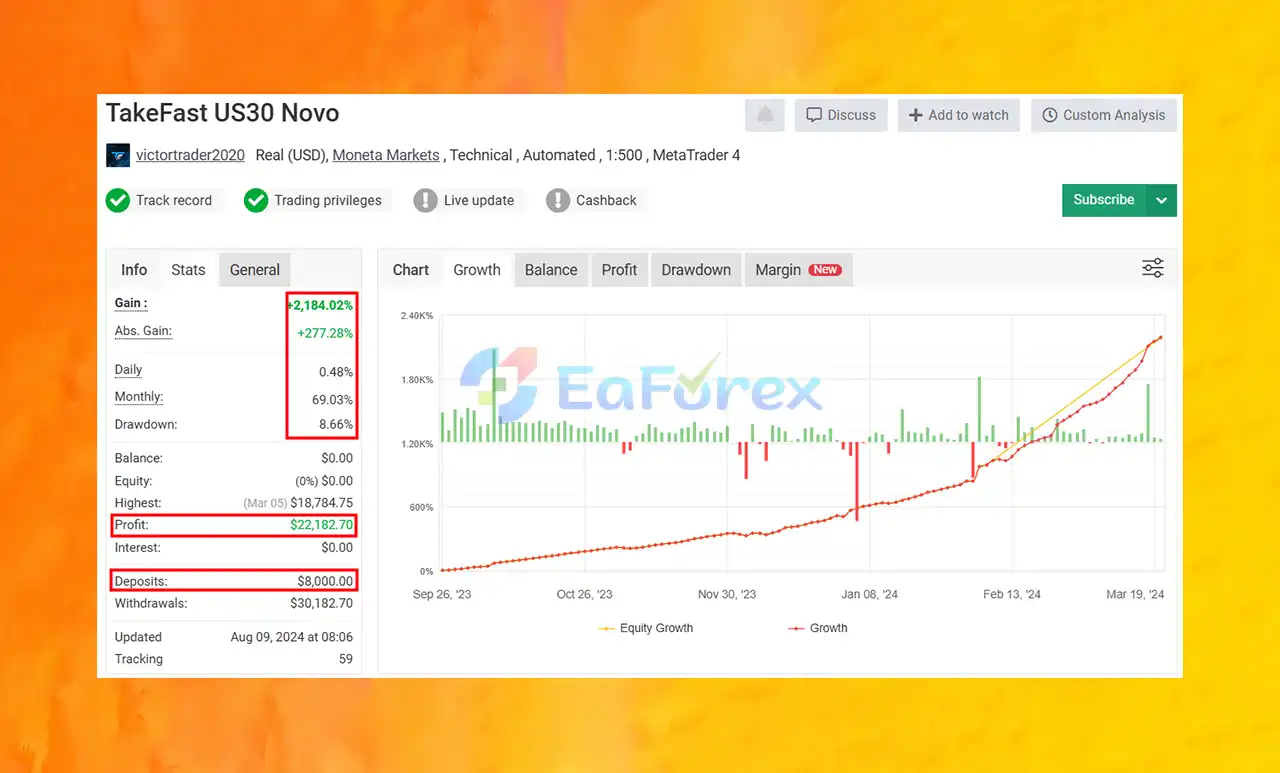The image size is (1280, 773).
Task: Switch to the Stats tab
Action: click(x=188, y=270)
